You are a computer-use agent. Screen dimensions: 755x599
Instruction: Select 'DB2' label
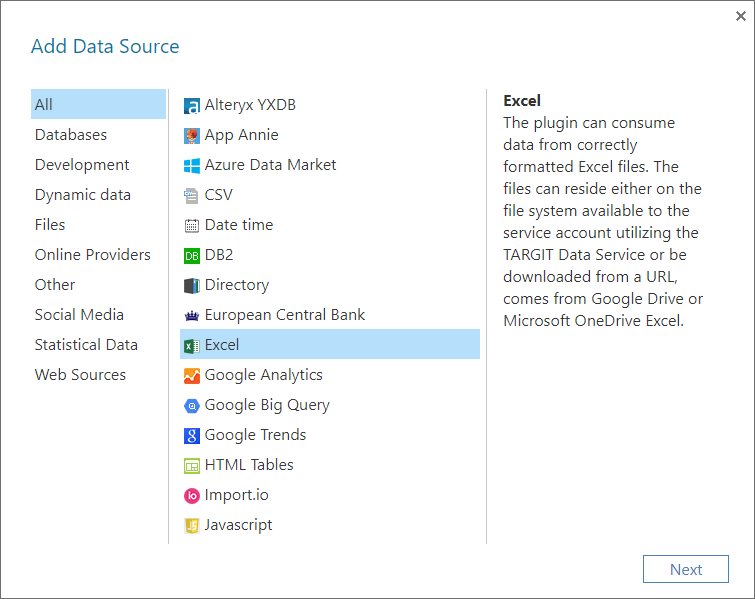pos(219,254)
